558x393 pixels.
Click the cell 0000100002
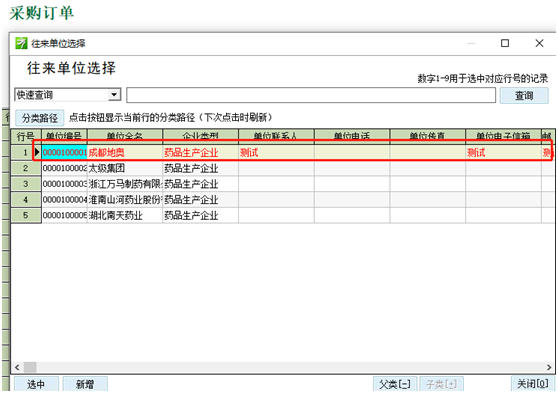point(64,168)
